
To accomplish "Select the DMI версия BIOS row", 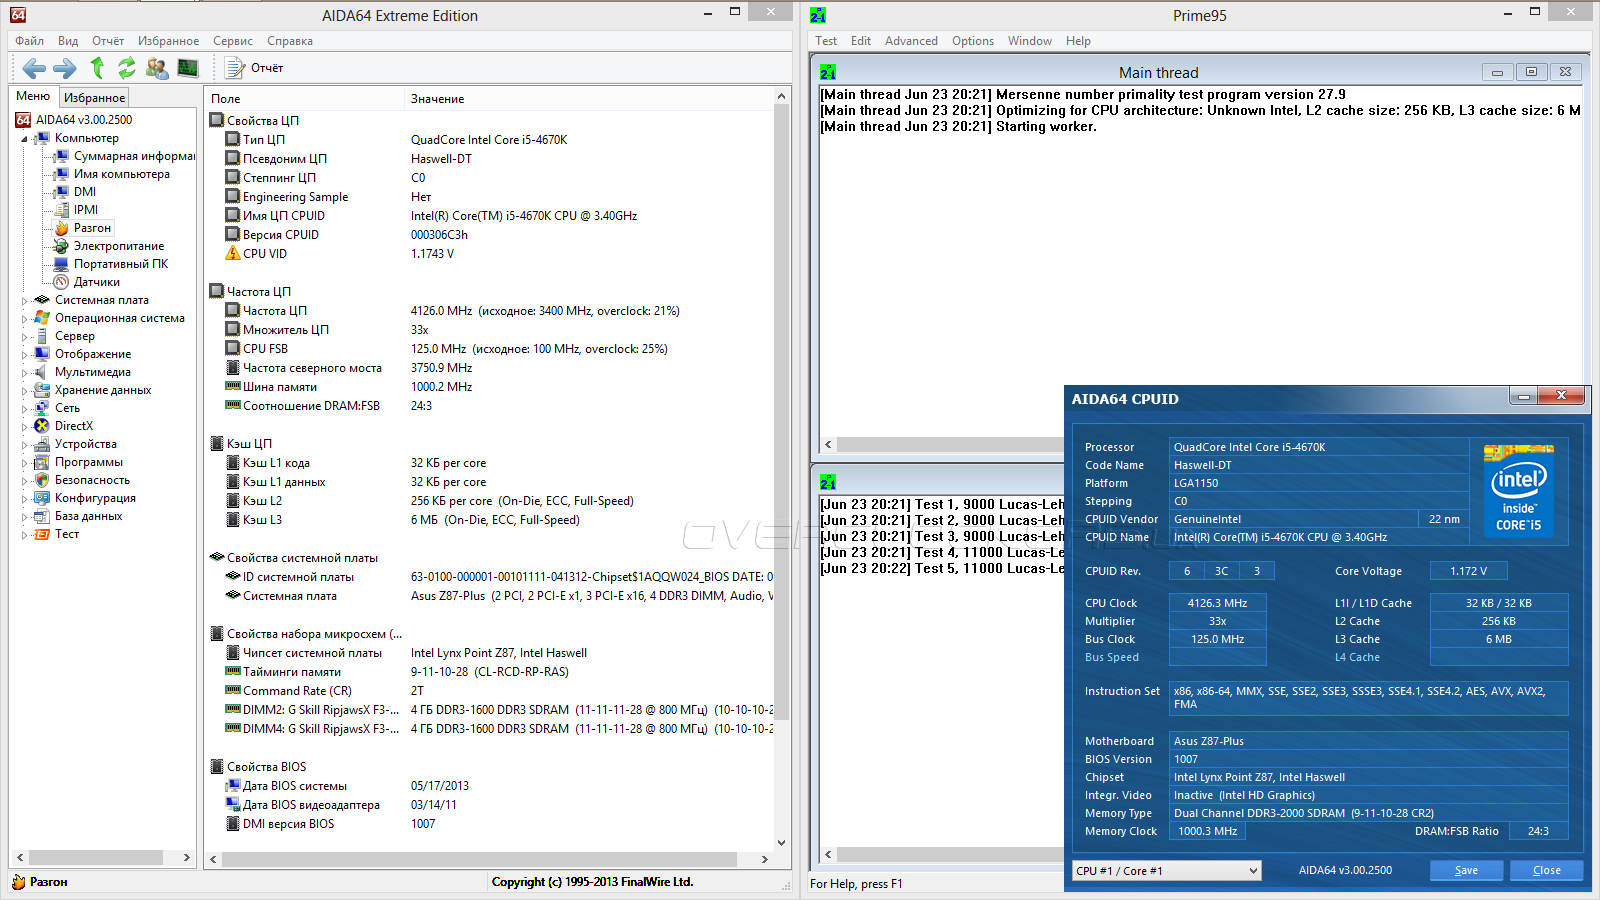I will click(x=490, y=824).
